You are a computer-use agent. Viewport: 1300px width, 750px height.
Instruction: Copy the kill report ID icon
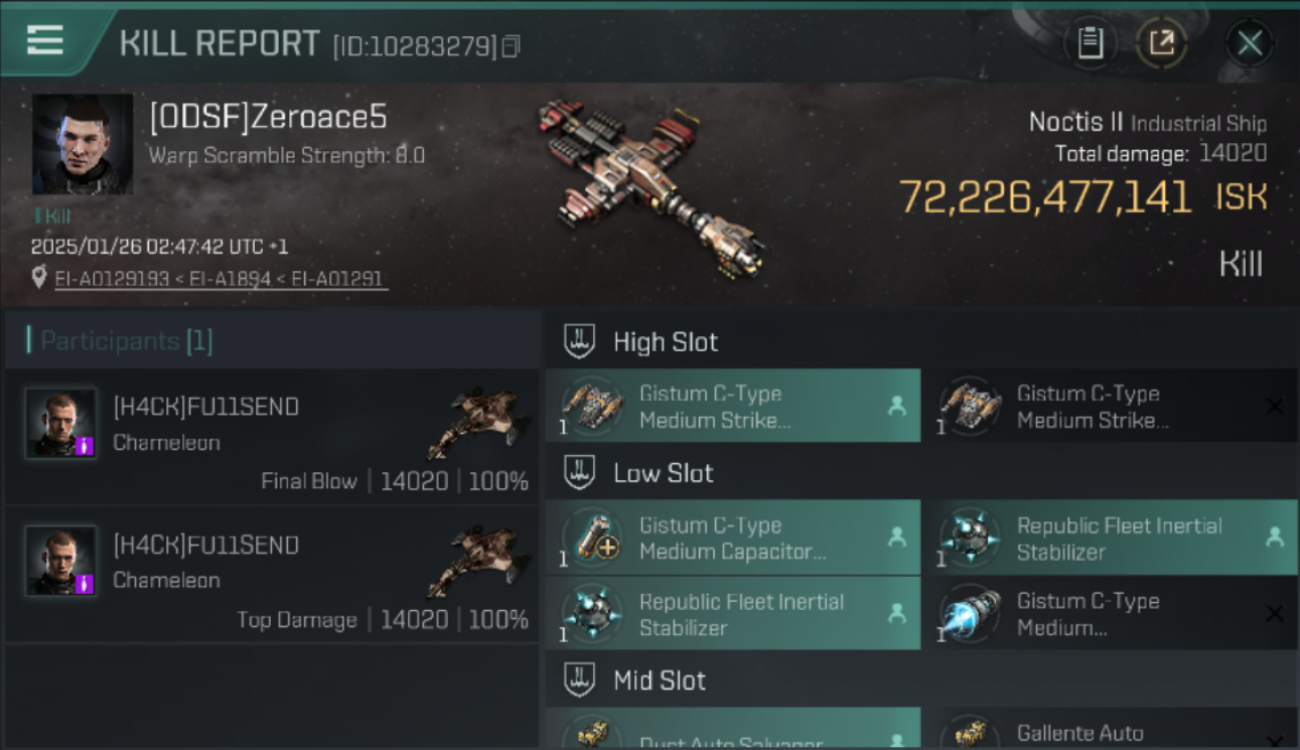coord(511,46)
